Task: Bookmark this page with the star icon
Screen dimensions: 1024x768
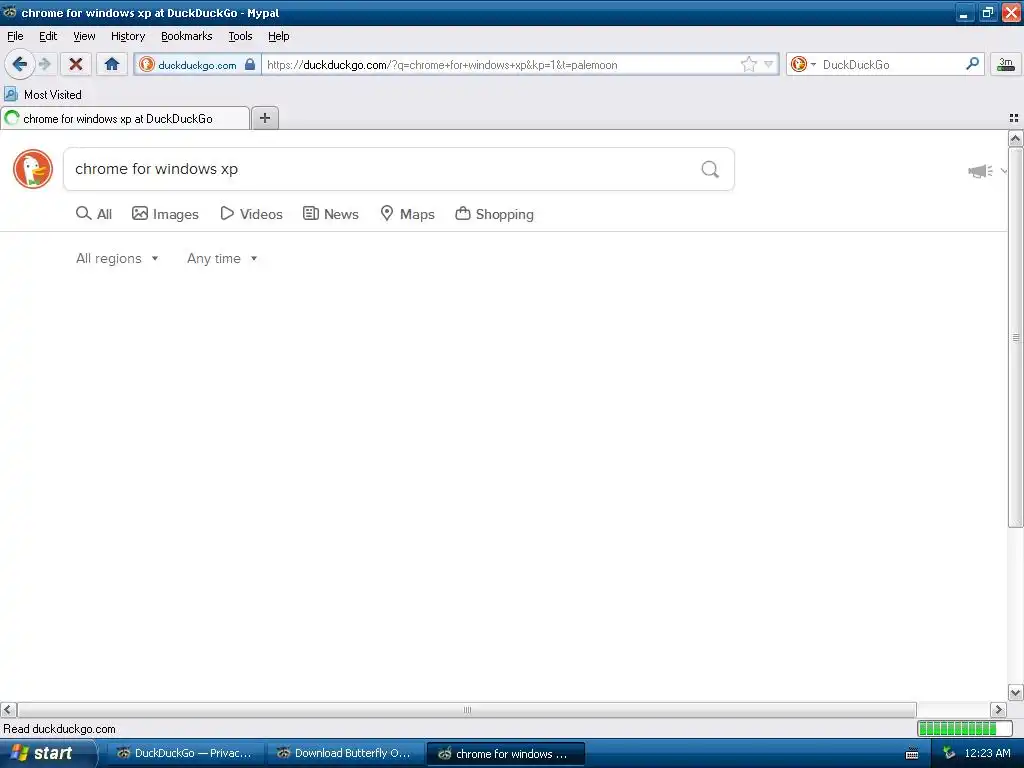Action: coord(748,64)
